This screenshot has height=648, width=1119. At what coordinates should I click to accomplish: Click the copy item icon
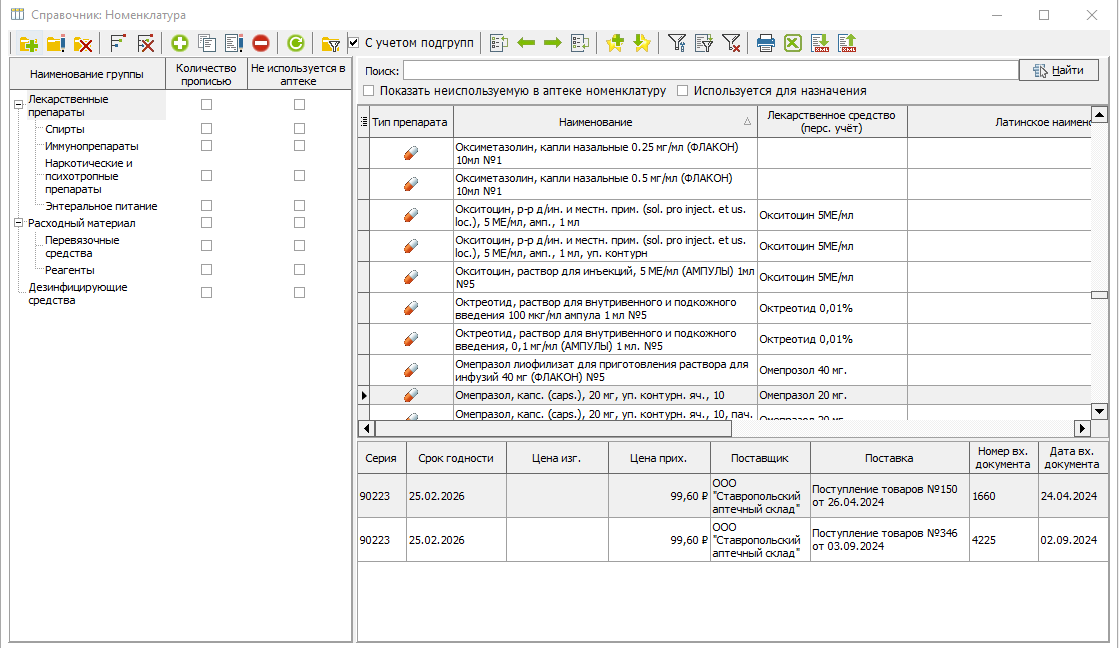pyautogui.click(x=207, y=44)
